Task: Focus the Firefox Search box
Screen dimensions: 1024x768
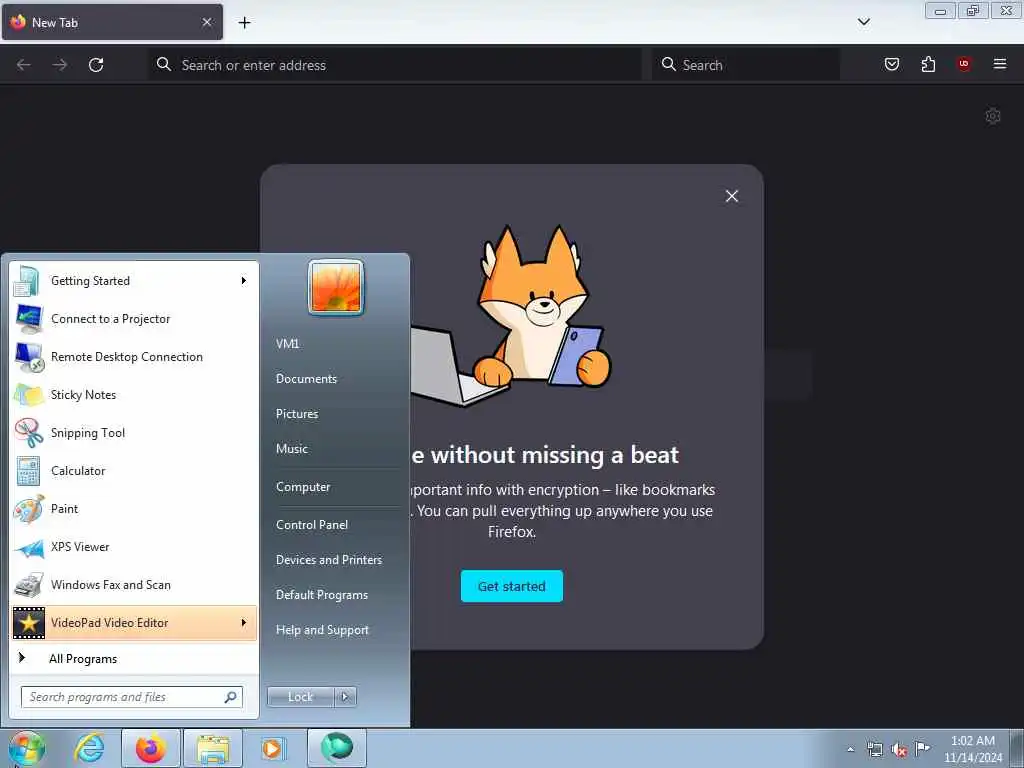Action: 746,65
